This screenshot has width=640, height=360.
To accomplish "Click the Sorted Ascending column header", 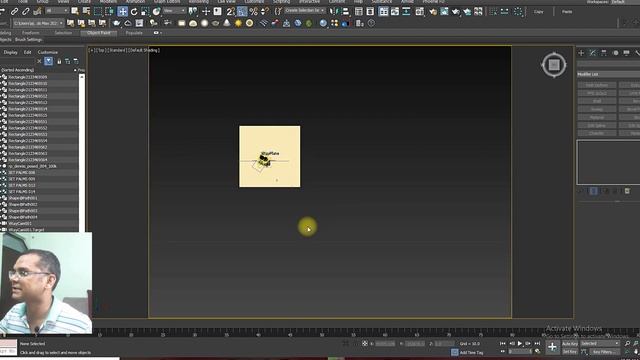I will (x=18, y=70).
